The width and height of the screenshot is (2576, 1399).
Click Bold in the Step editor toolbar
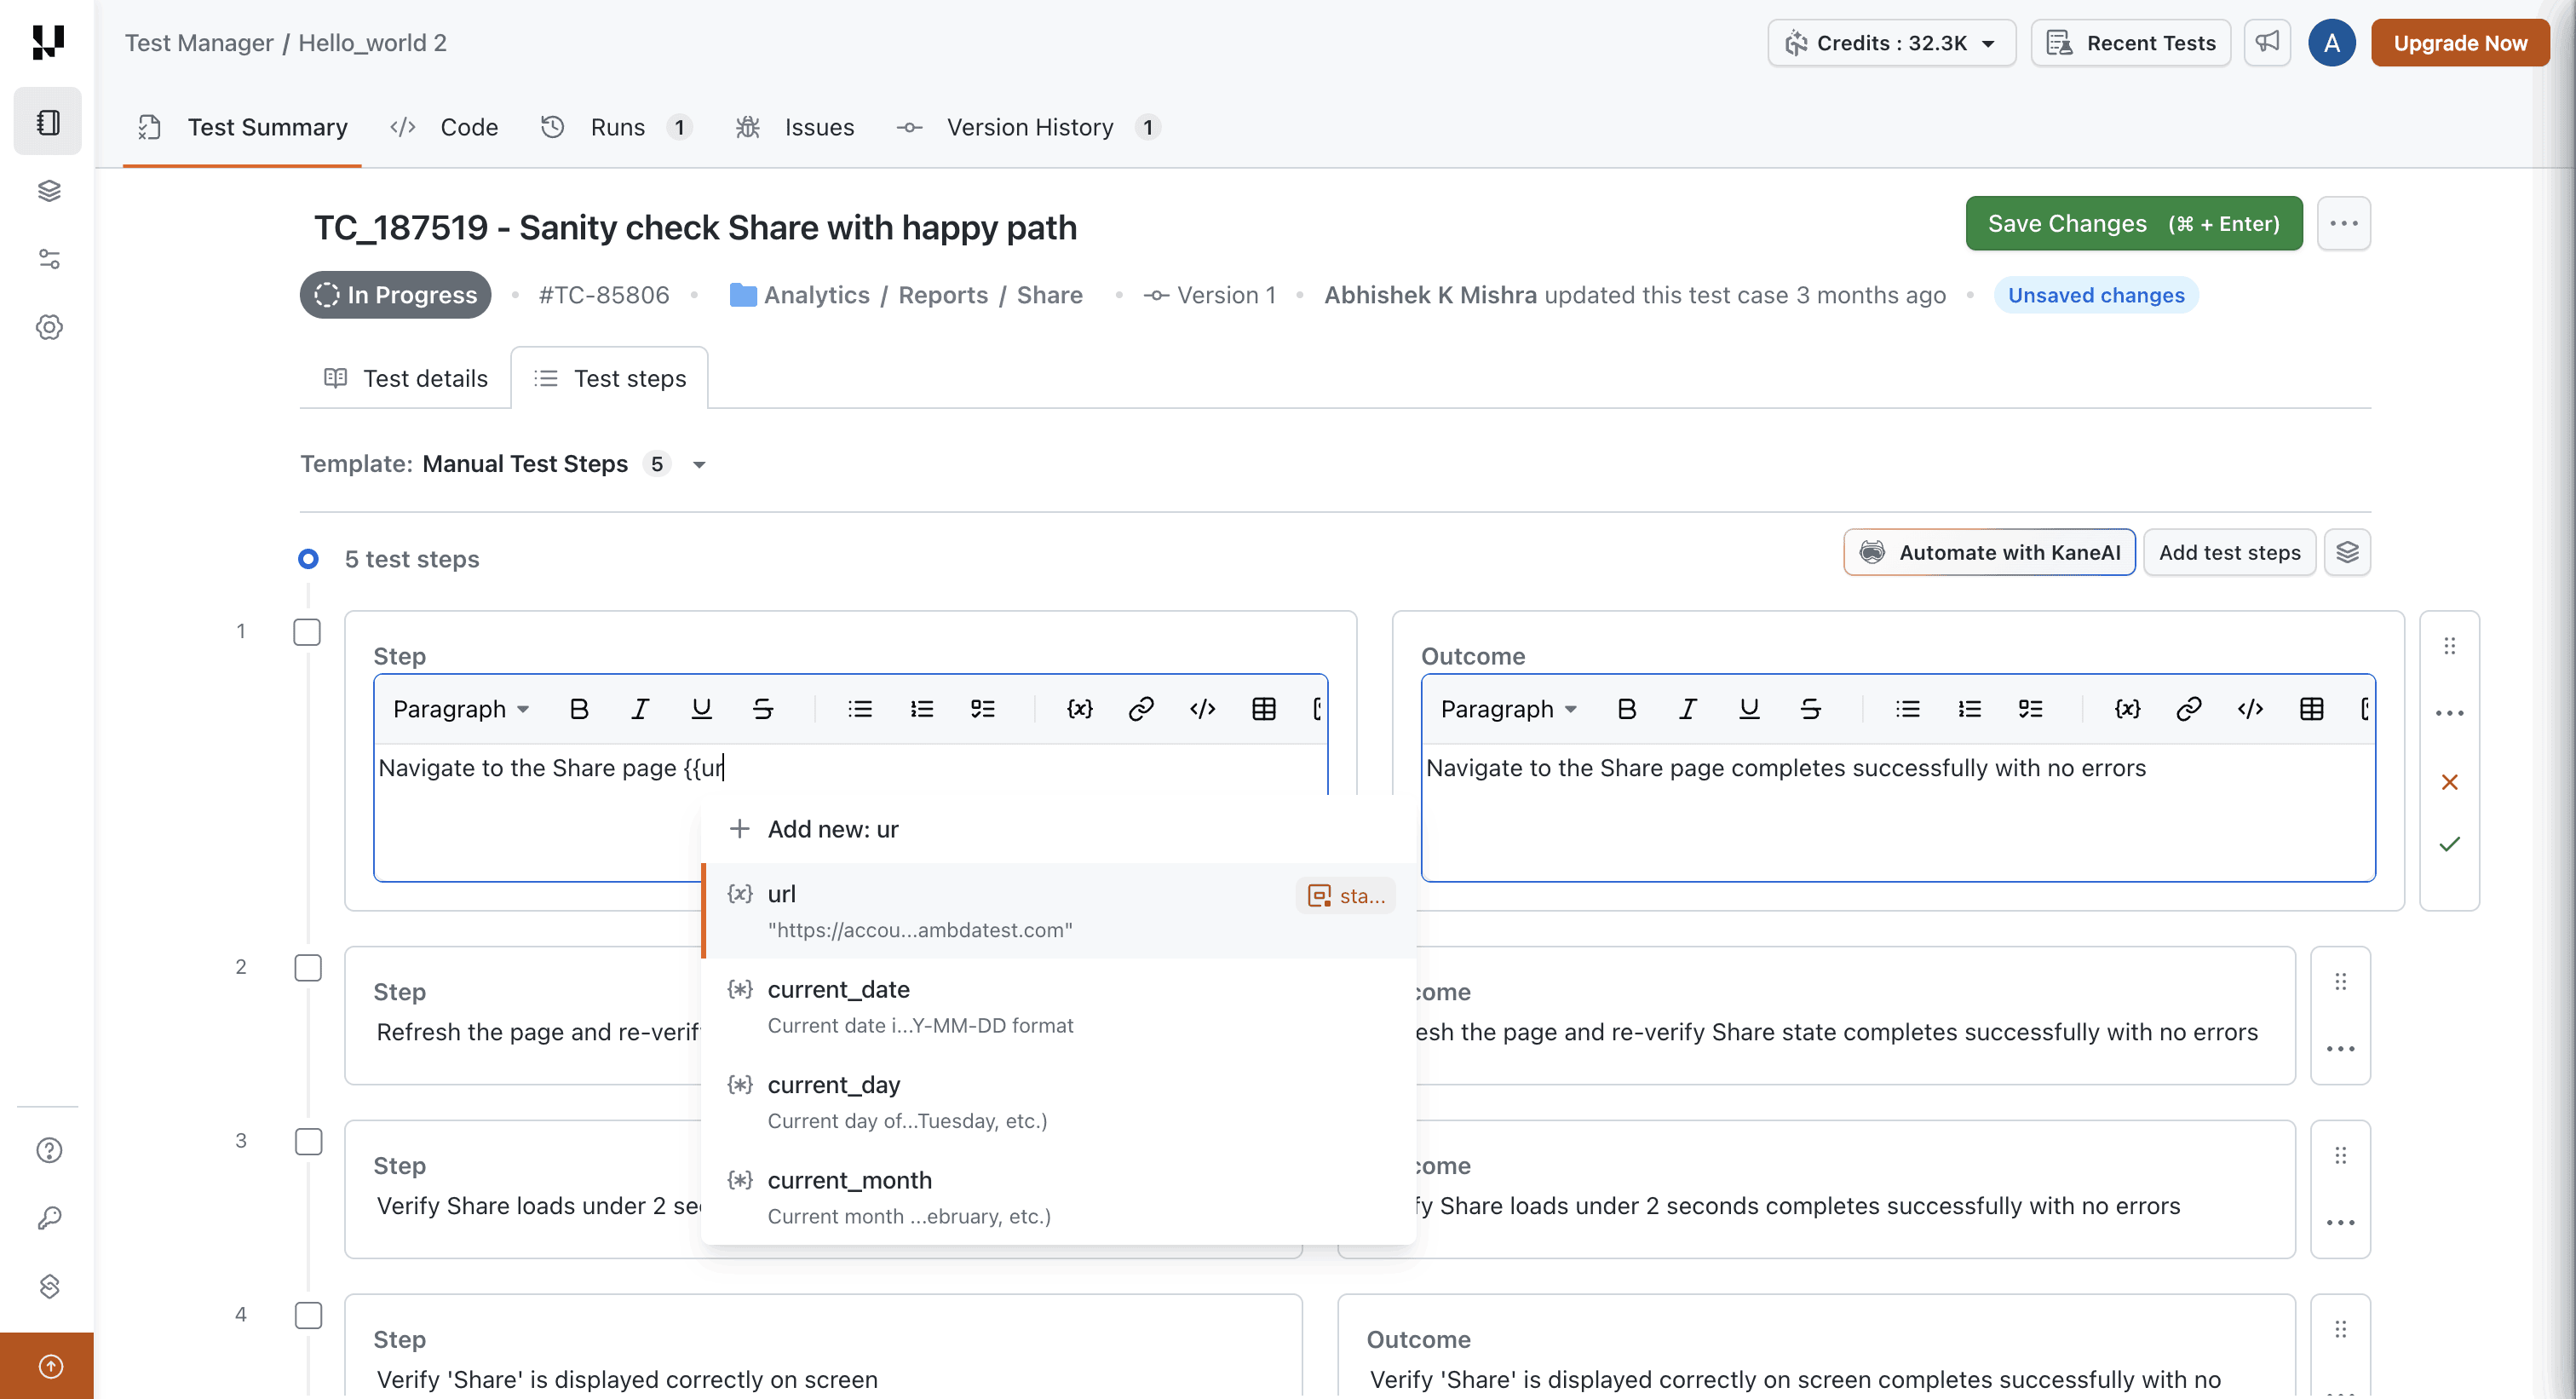coord(578,709)
